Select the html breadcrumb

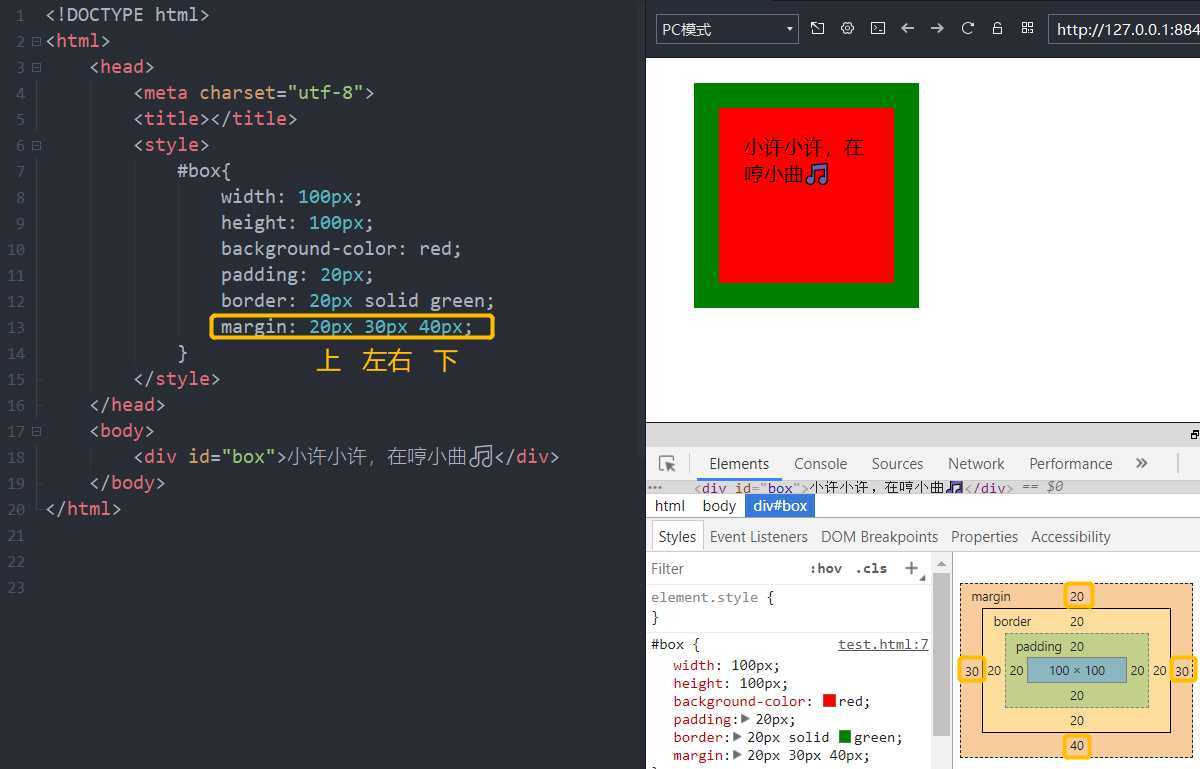[x=670, y=506]
